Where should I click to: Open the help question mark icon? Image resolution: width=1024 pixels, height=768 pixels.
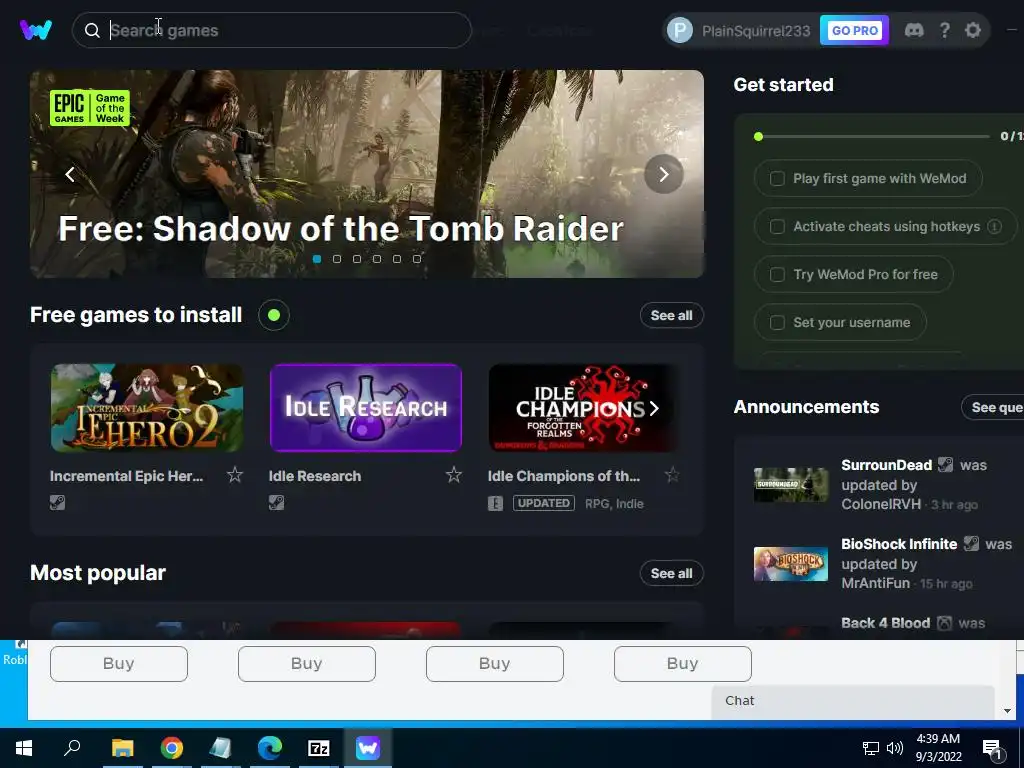(944, 30)
